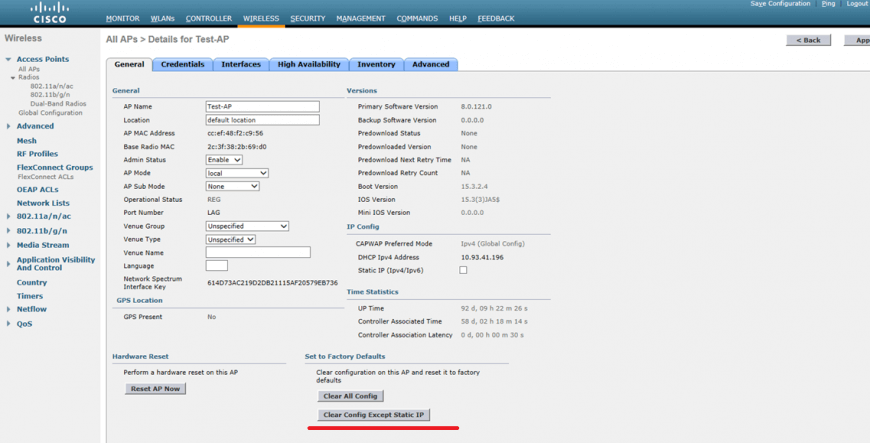Image resolution: width=870 pixels, height=443 pixels.
Task: Switch to the Advanced tab
Action: pyautogui.click(x=431, y=64)
